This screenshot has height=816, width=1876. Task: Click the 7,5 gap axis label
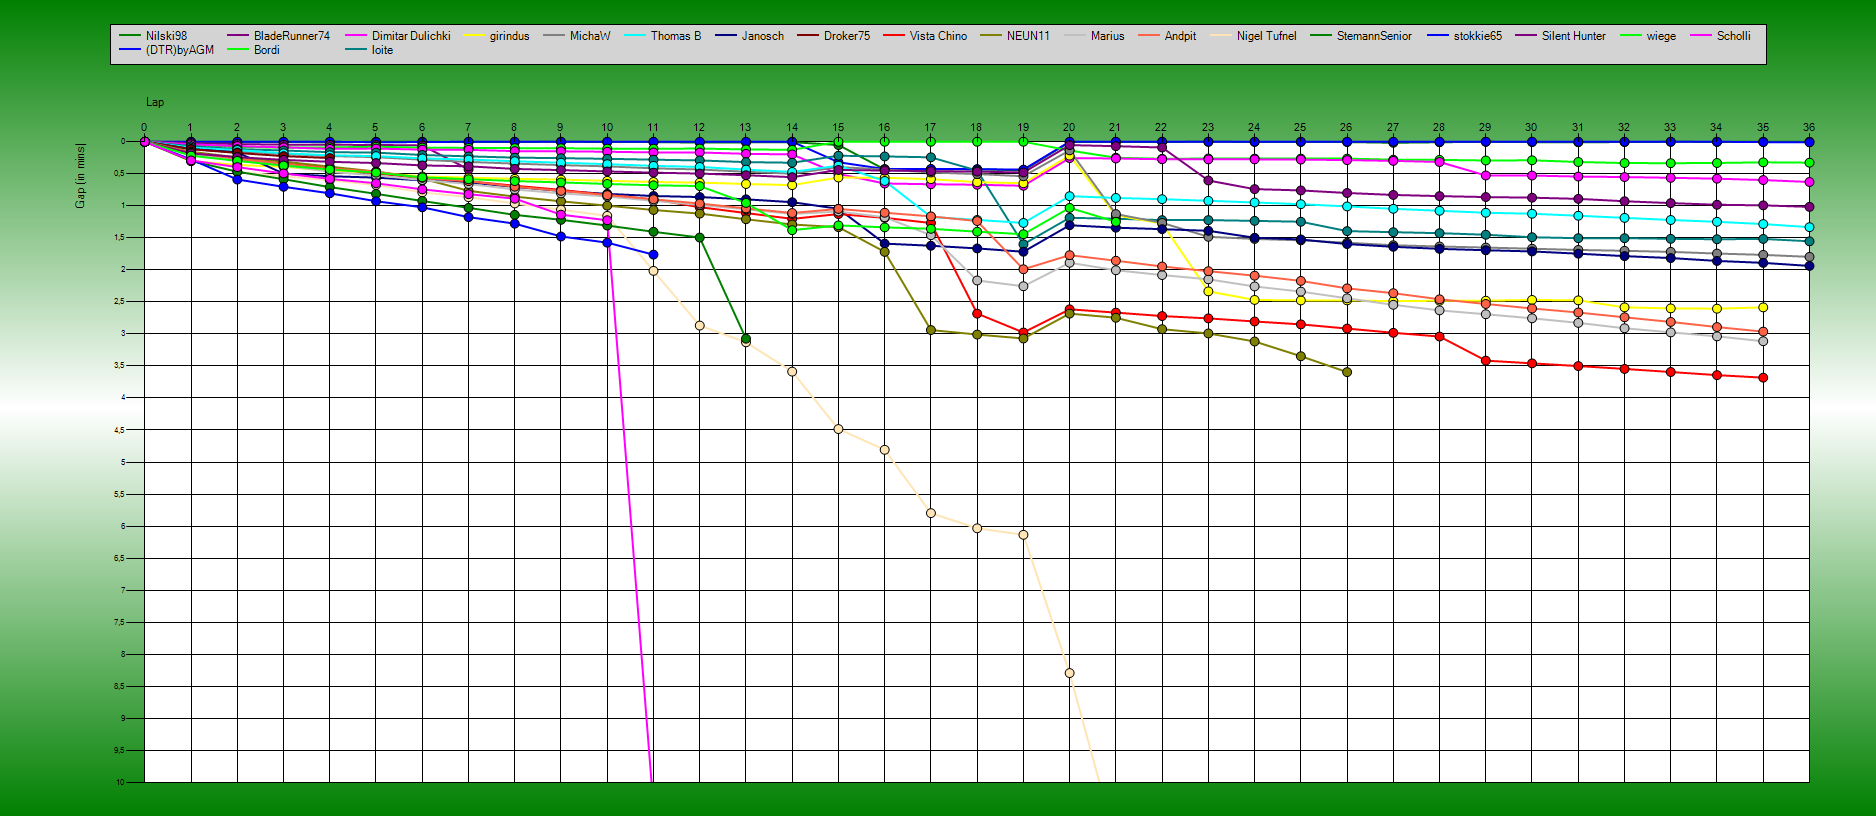tap(119, 623)
